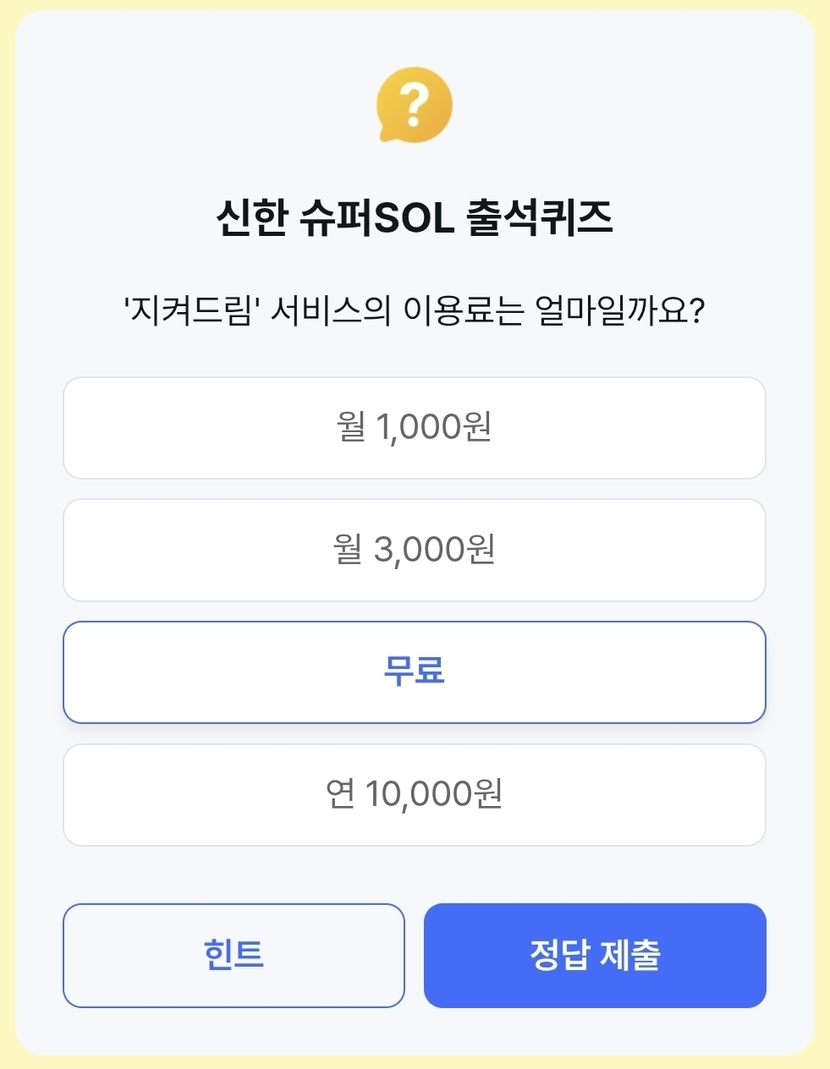Choose the free-of-charge answer outlined in blue
Screen dimensions: 830x1069
click(414, 672)
